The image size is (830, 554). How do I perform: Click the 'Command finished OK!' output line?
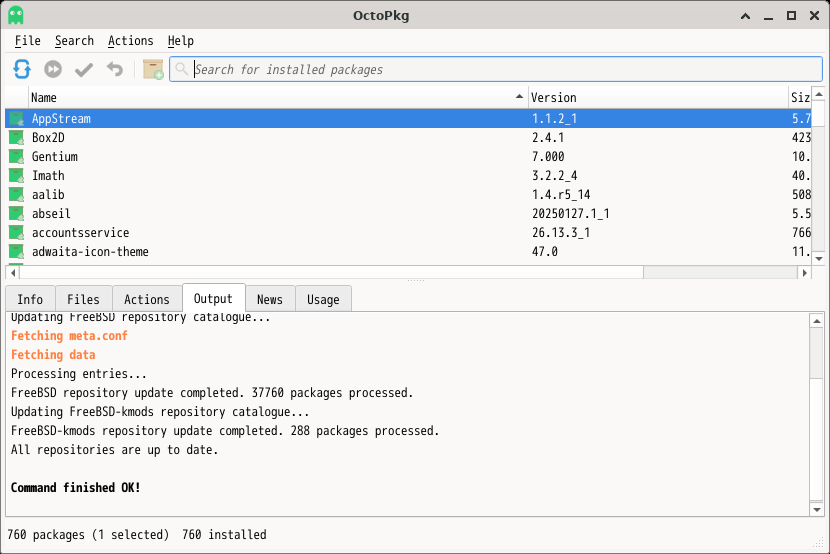coord(76,488)
